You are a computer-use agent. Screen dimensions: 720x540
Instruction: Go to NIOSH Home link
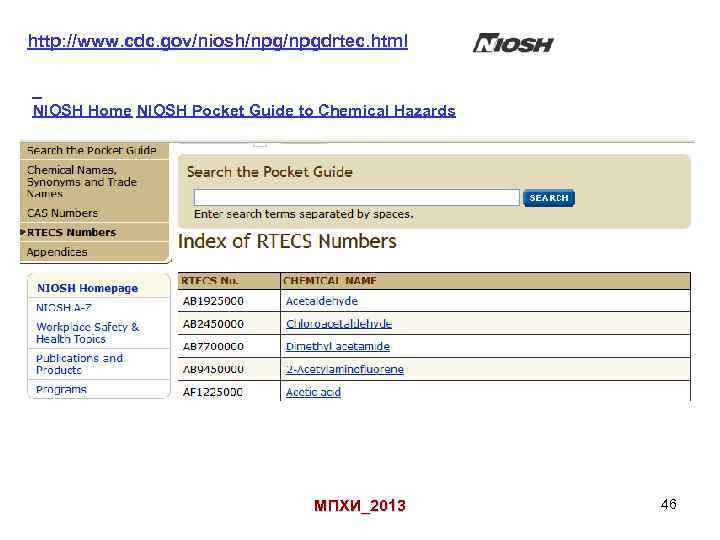tap(82, 111)
